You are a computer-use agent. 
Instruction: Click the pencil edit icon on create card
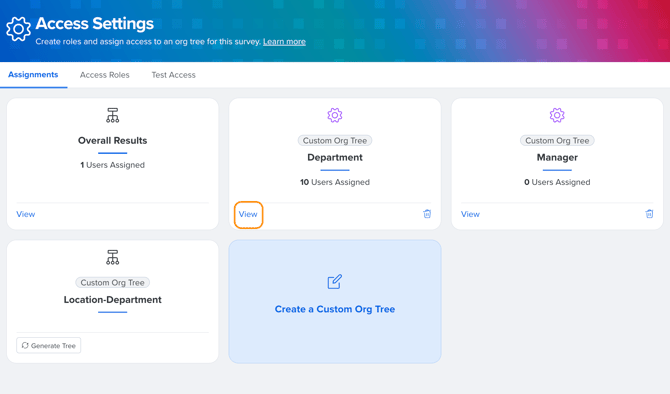click(335, 282)
